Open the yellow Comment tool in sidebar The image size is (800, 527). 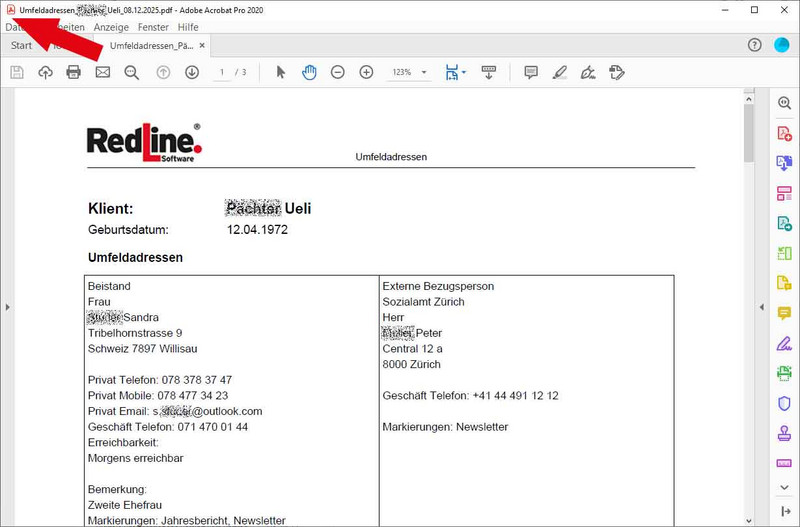[x=784, y=313]
